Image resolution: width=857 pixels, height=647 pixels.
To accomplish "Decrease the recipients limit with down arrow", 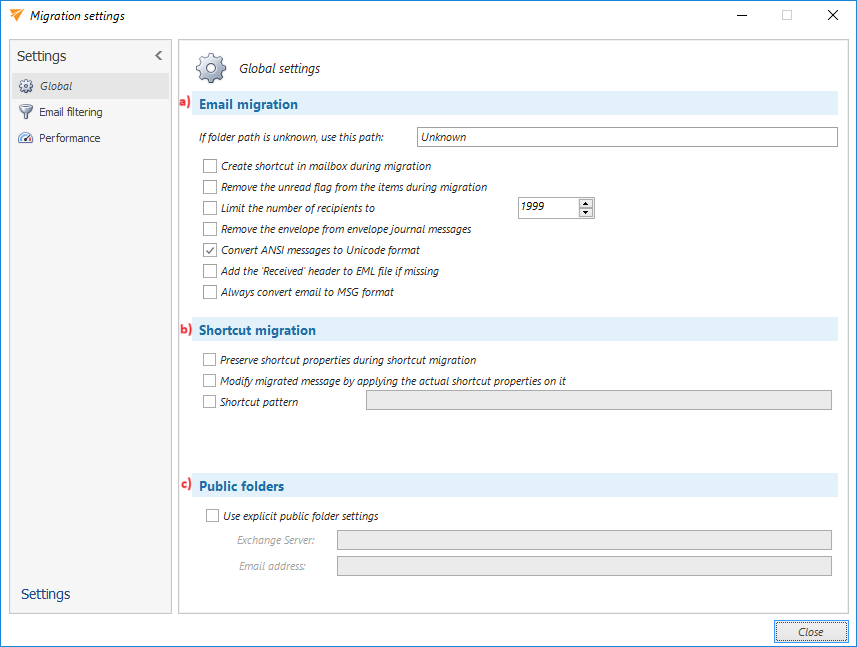I will (586, 213).
